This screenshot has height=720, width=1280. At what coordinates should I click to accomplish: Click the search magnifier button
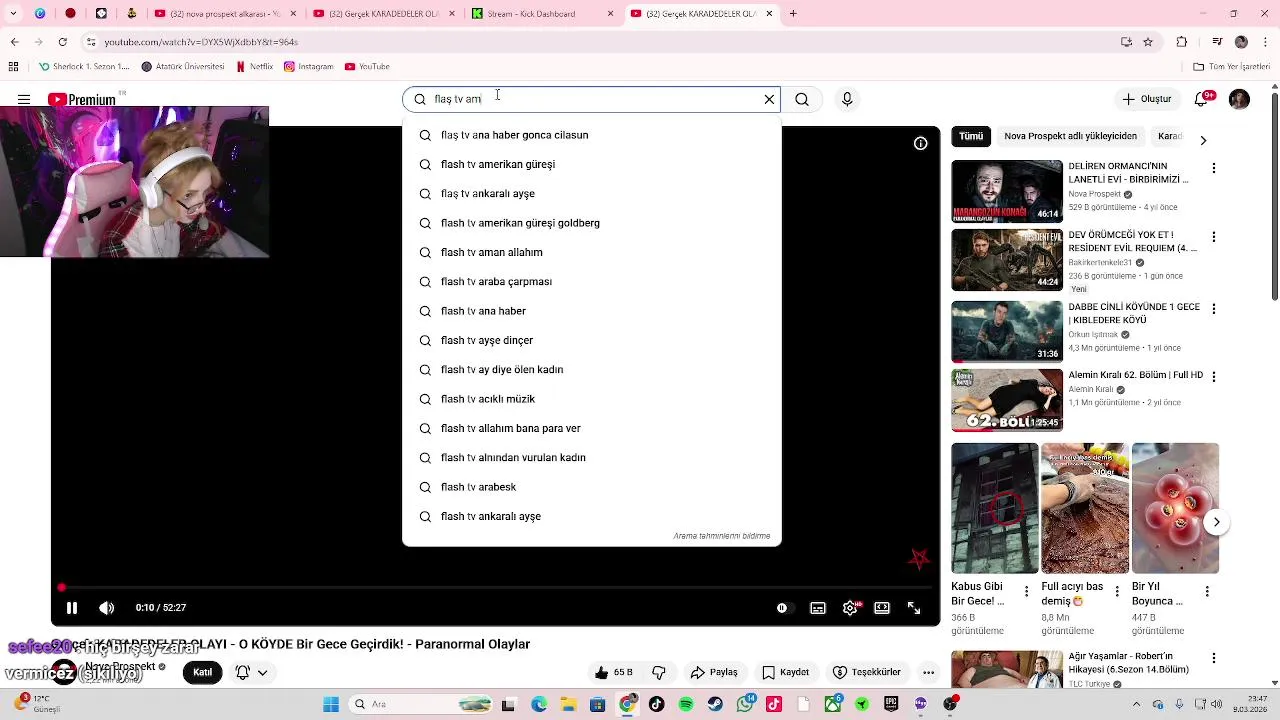click(802, 99)
